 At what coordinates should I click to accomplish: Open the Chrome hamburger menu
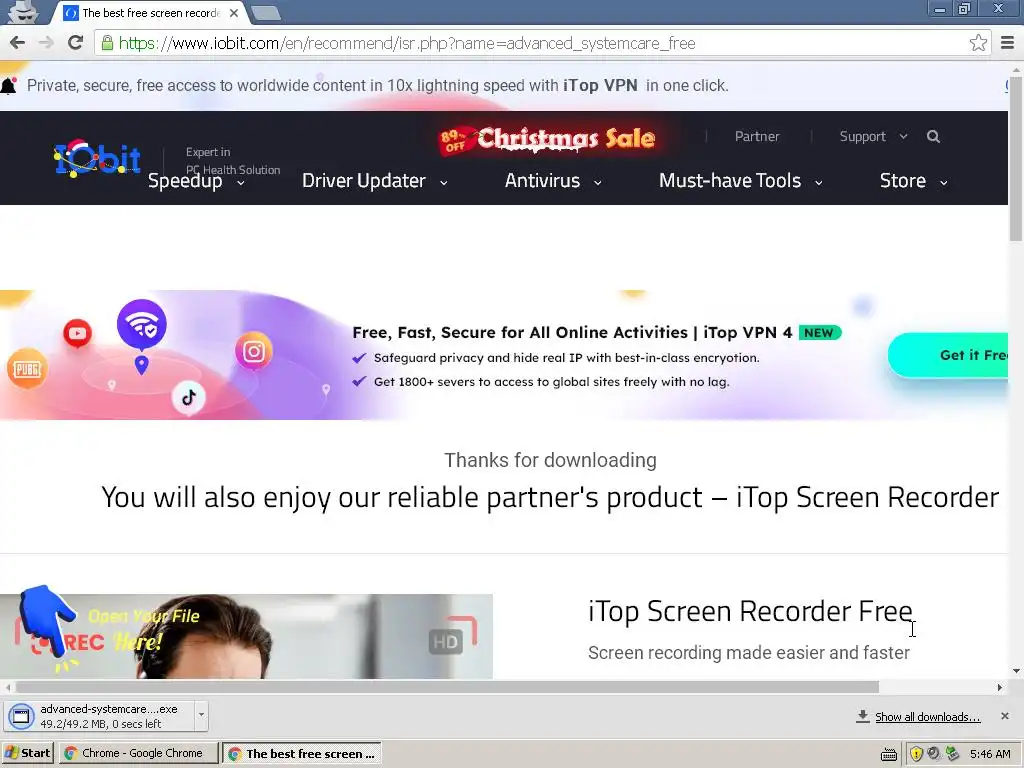(1008, 43)
